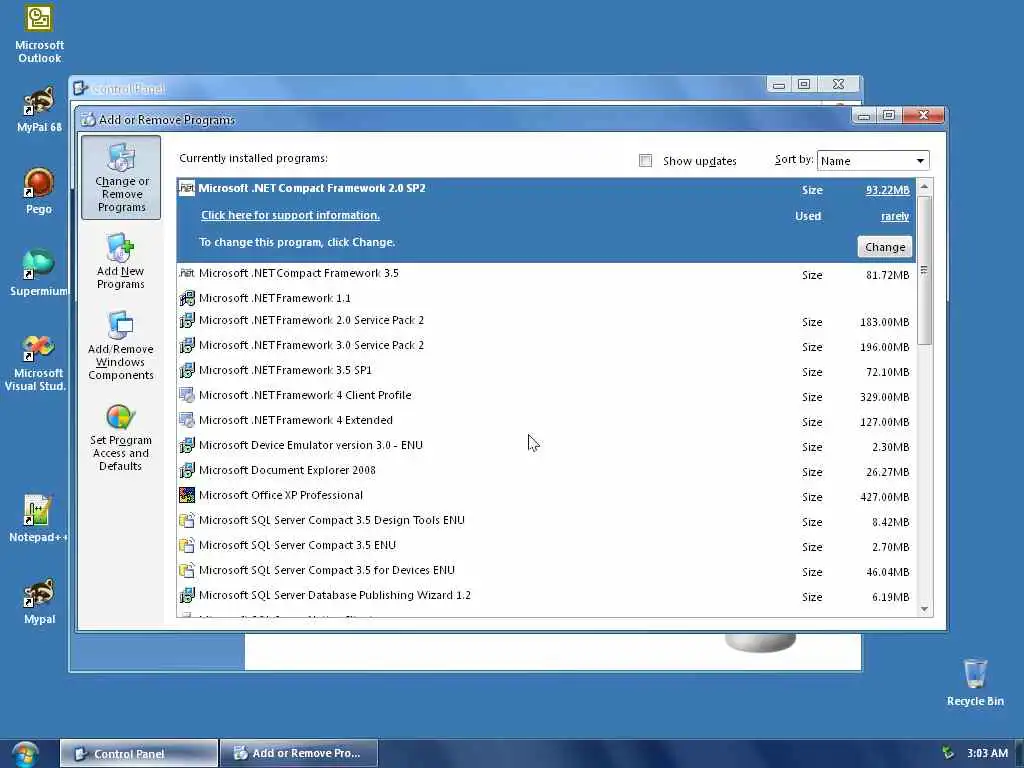
Task: Select Microsoft .NET Framework 4 Extended
Action: (546, 420)
